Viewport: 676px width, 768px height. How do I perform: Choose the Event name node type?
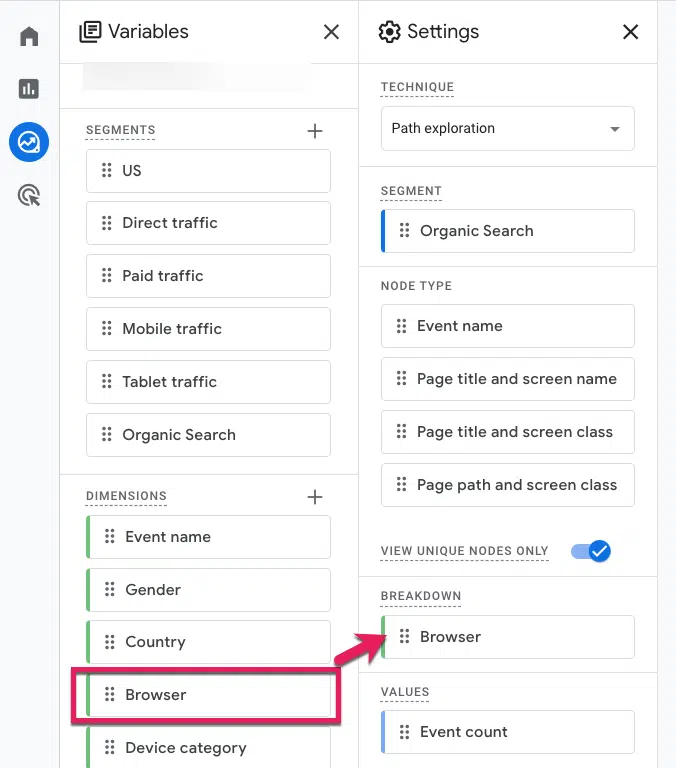tap(507, 326)
